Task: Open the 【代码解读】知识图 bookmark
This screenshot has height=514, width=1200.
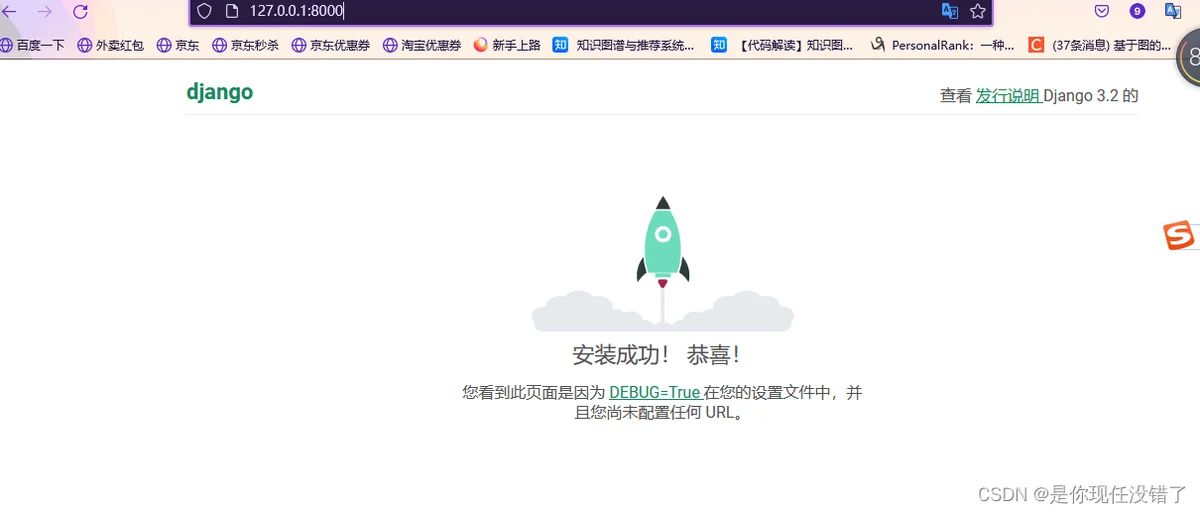Action: 783,45
